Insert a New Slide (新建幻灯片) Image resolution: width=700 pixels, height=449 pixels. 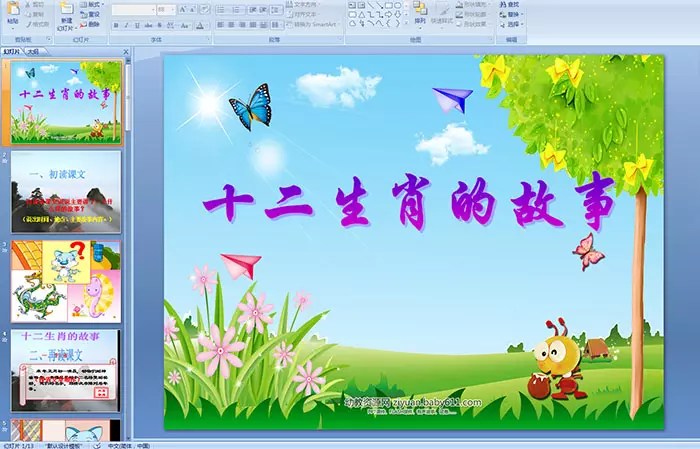66,17
